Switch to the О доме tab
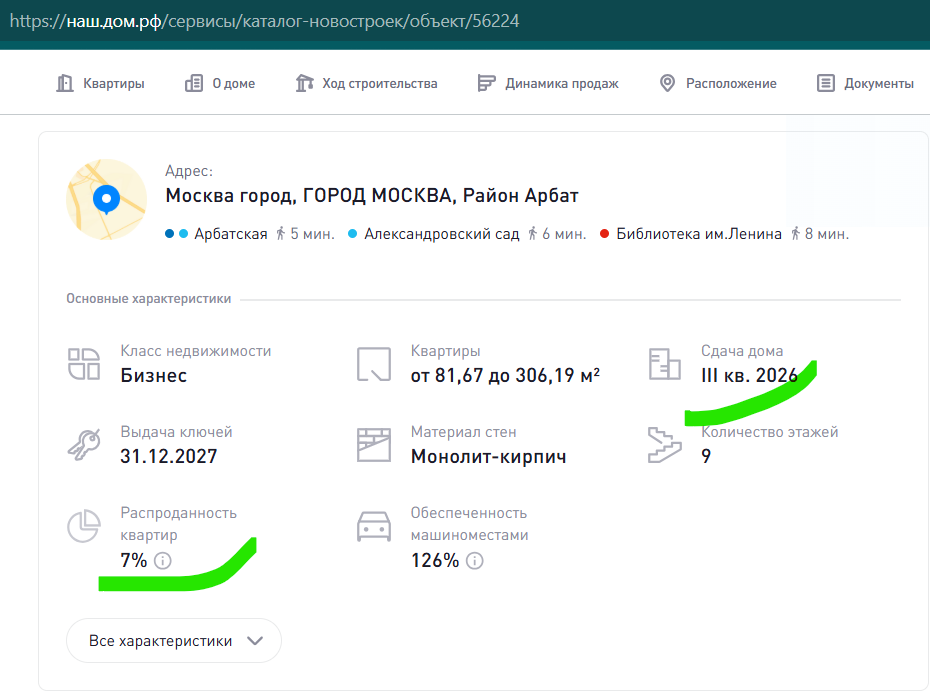This screenshot has width=930, height=695. [220, 84]
